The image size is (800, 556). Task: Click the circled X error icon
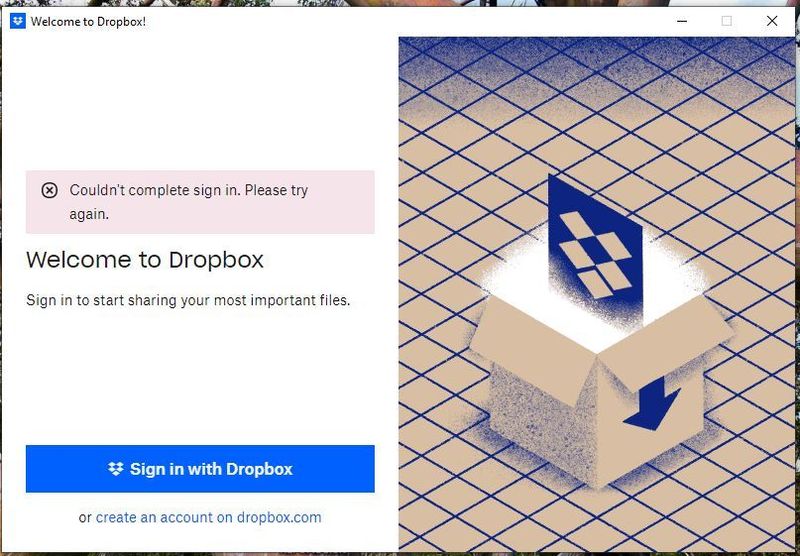tap(49, 191)
